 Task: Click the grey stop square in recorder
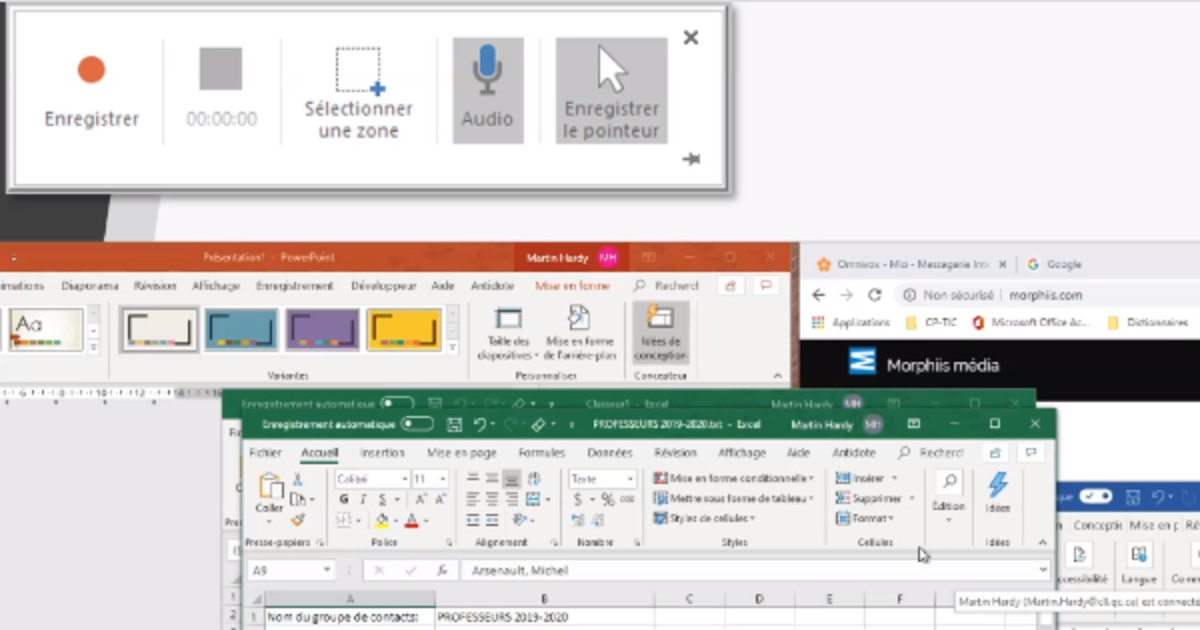coord(221,69)
